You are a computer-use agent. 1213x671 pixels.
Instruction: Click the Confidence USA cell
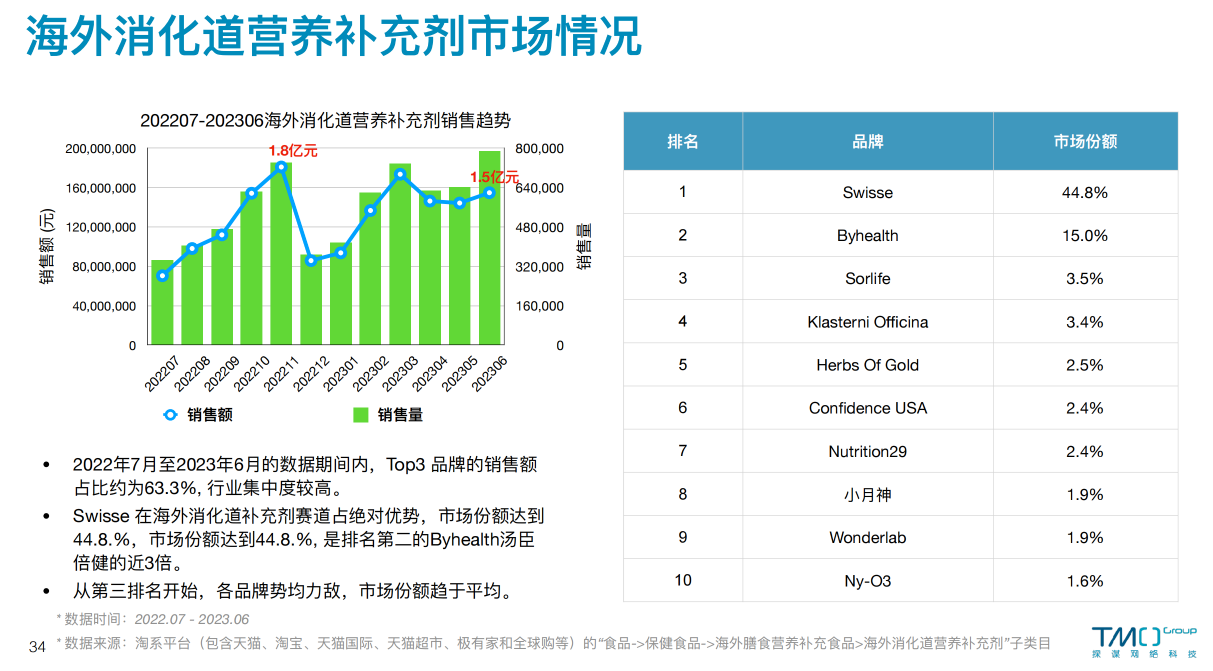pyautogui.click(x=868, y=408)
